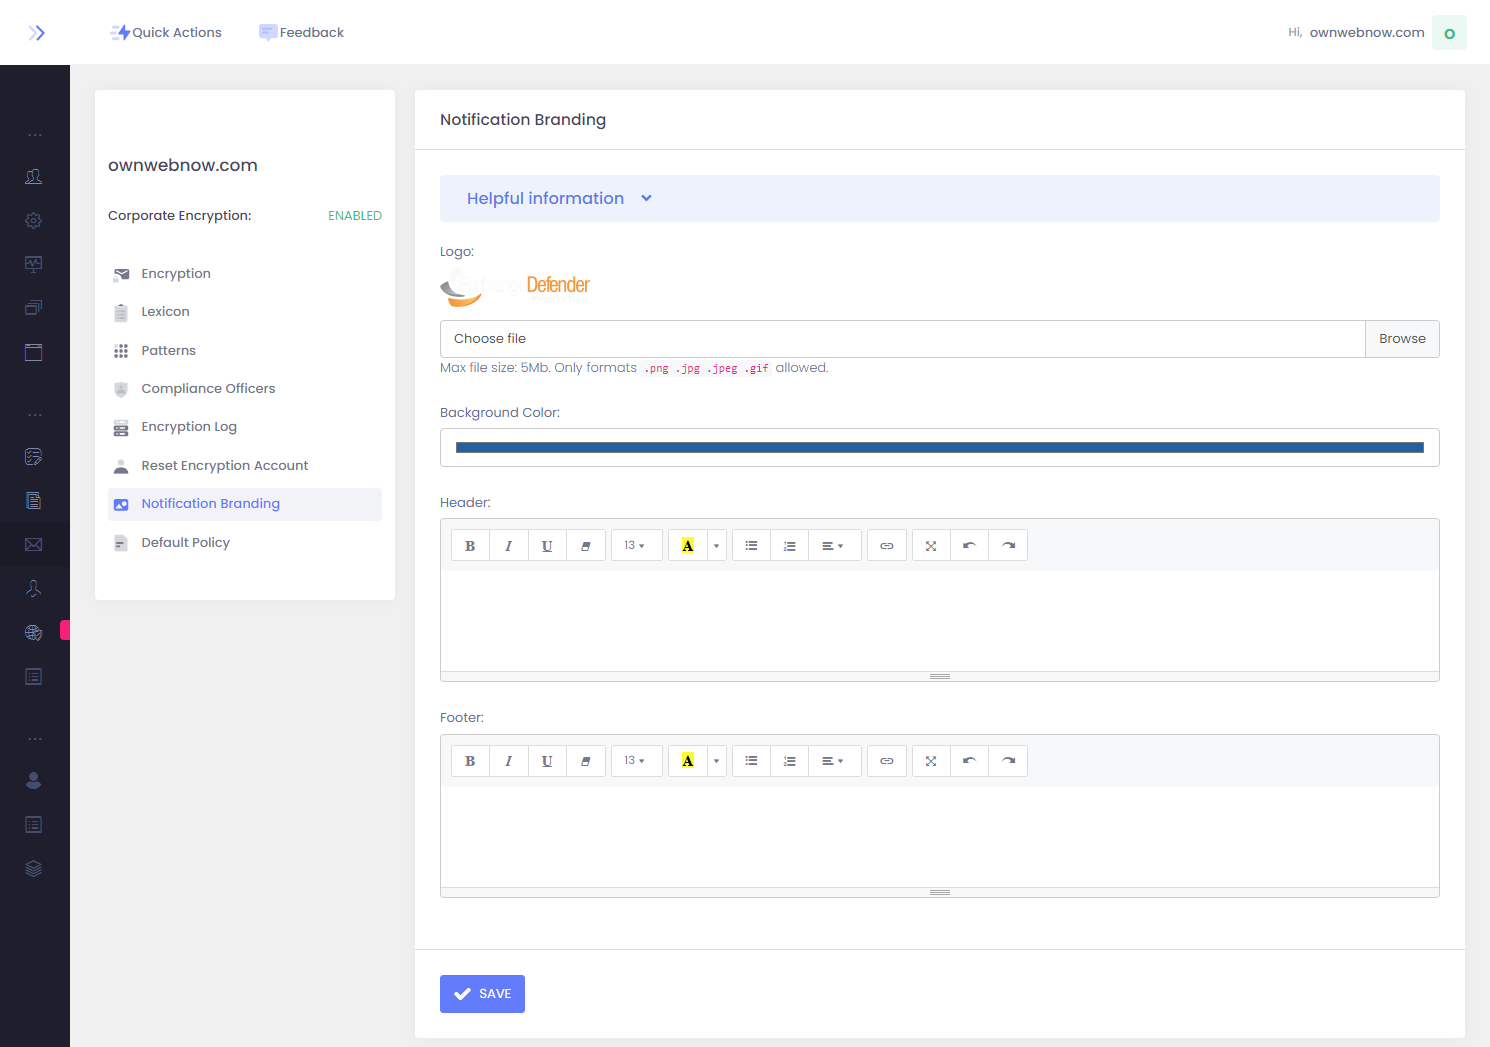
Task: Open the Encryption Log menu item
Action: pyautogui.click(x=189, y=427)
